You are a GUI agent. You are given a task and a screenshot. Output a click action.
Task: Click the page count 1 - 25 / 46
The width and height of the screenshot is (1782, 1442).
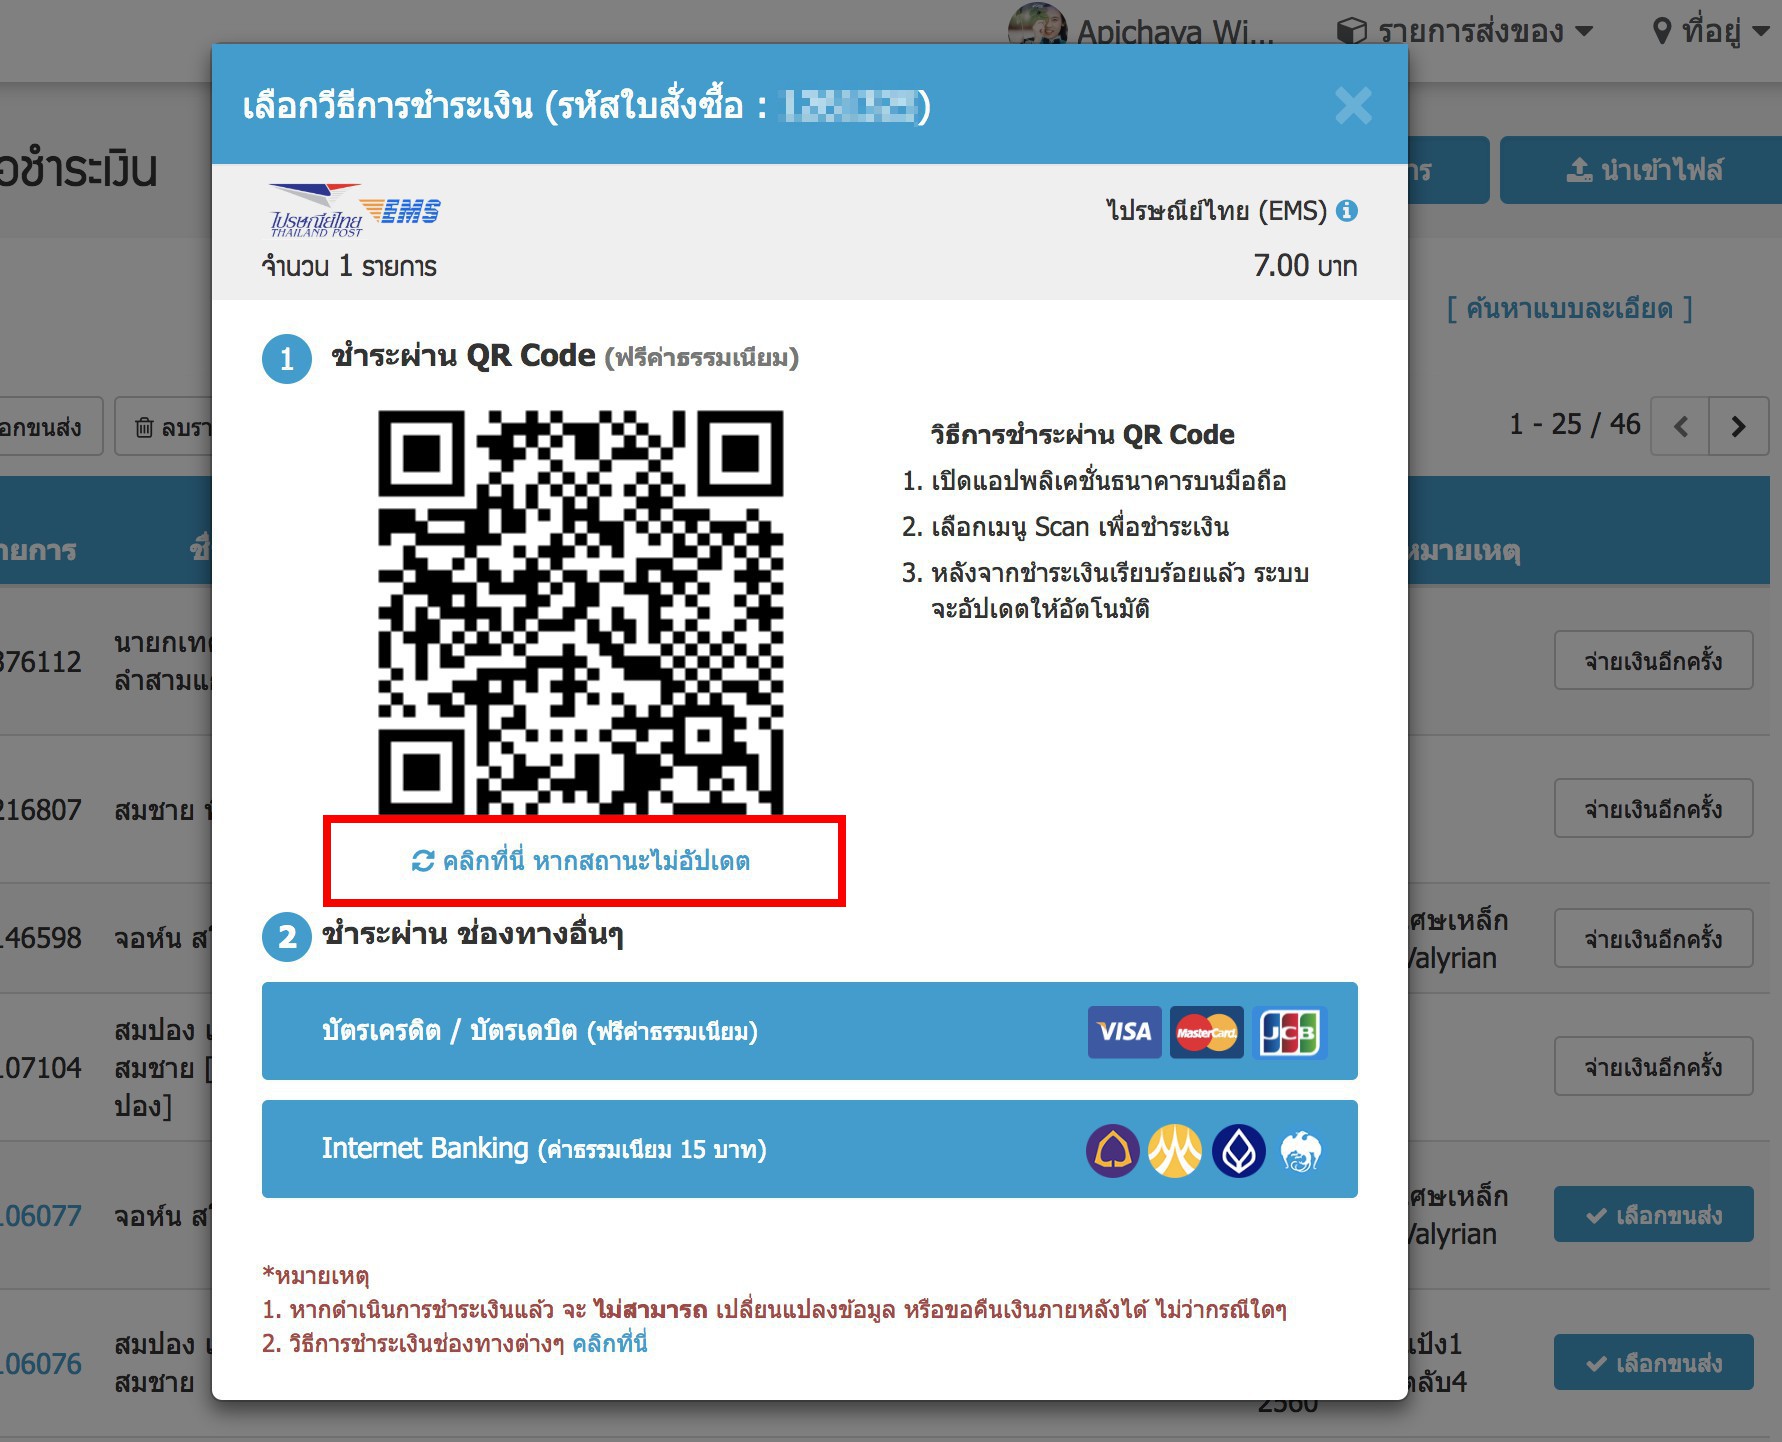pos(1575,425)
